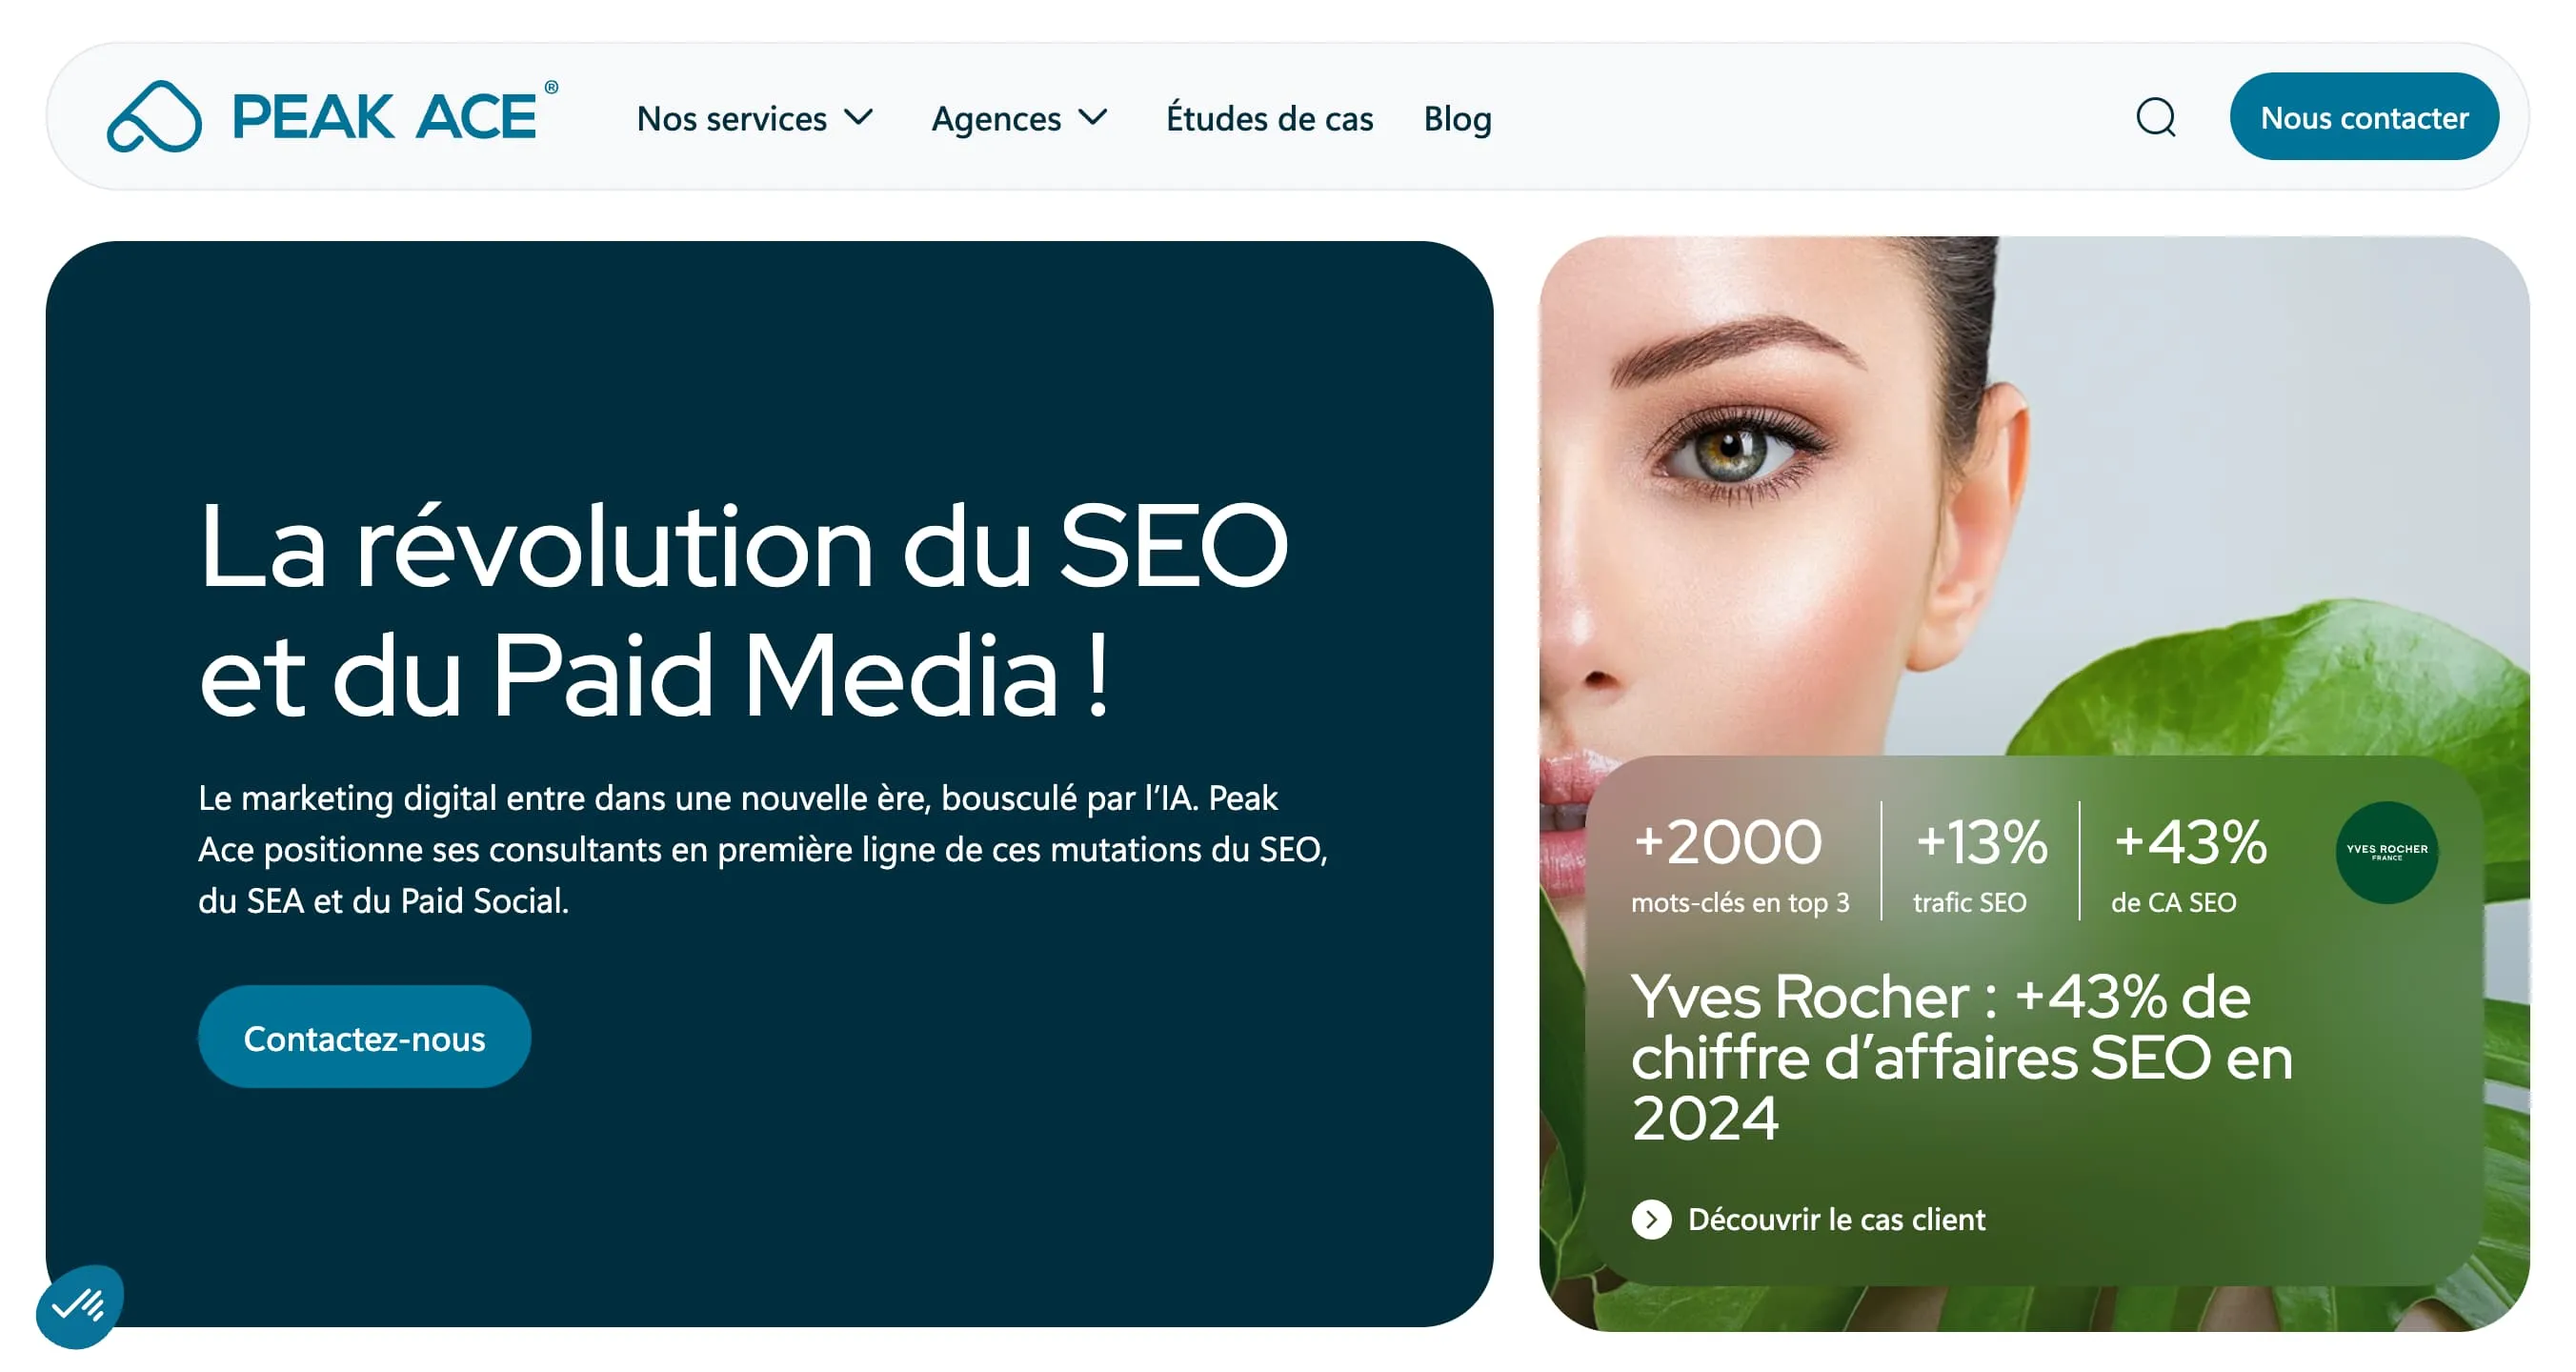Open the Blog nav link
Screen dimensions: 2576x1372
click(x=1457, y=118)
